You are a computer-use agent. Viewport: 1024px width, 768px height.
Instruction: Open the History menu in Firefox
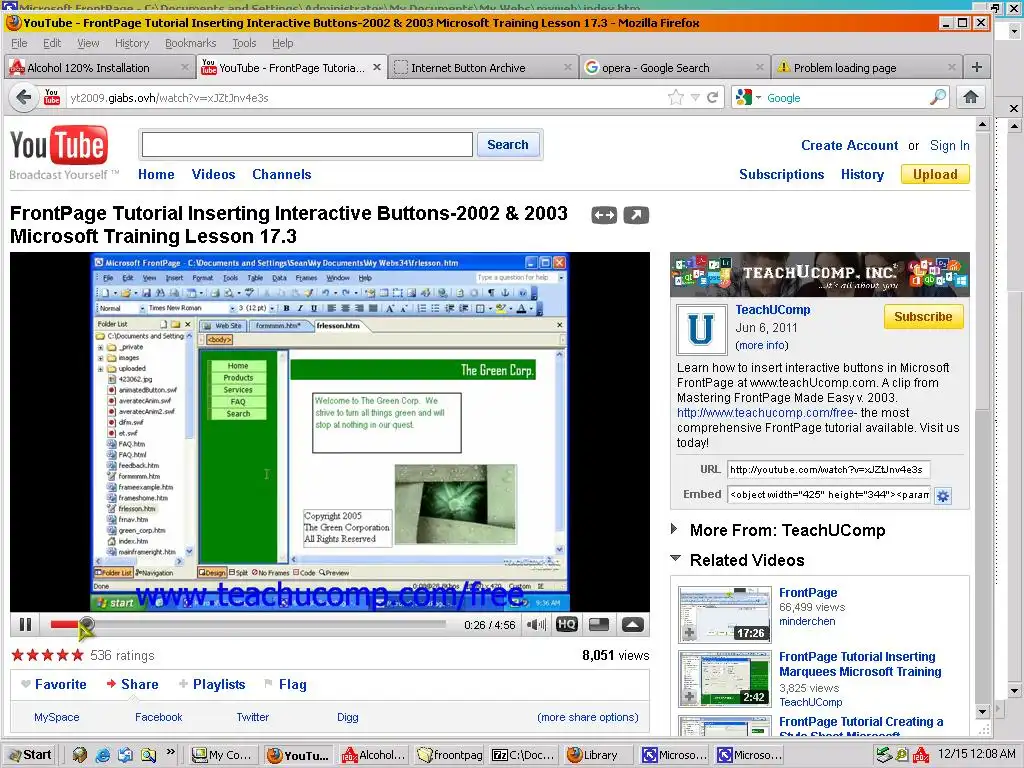click(x=132, y=43)
